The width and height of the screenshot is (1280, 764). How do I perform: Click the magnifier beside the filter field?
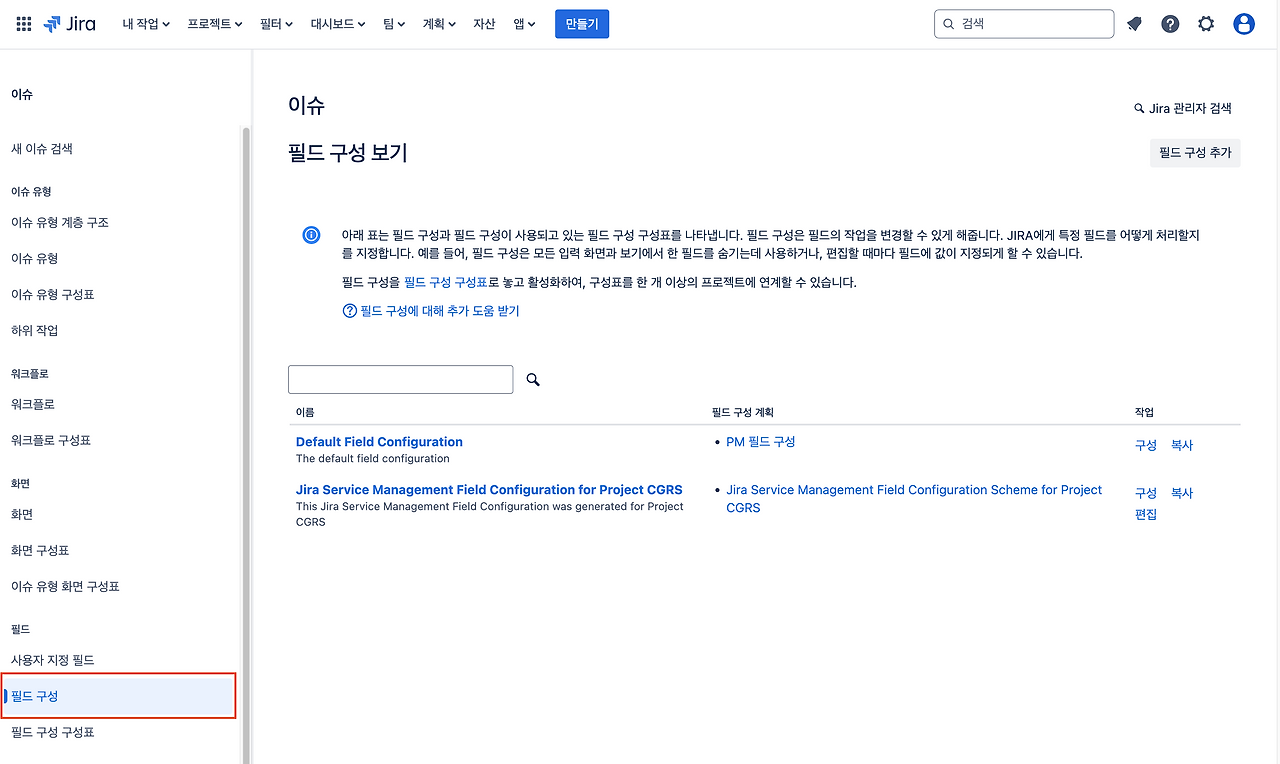(532, 379)
